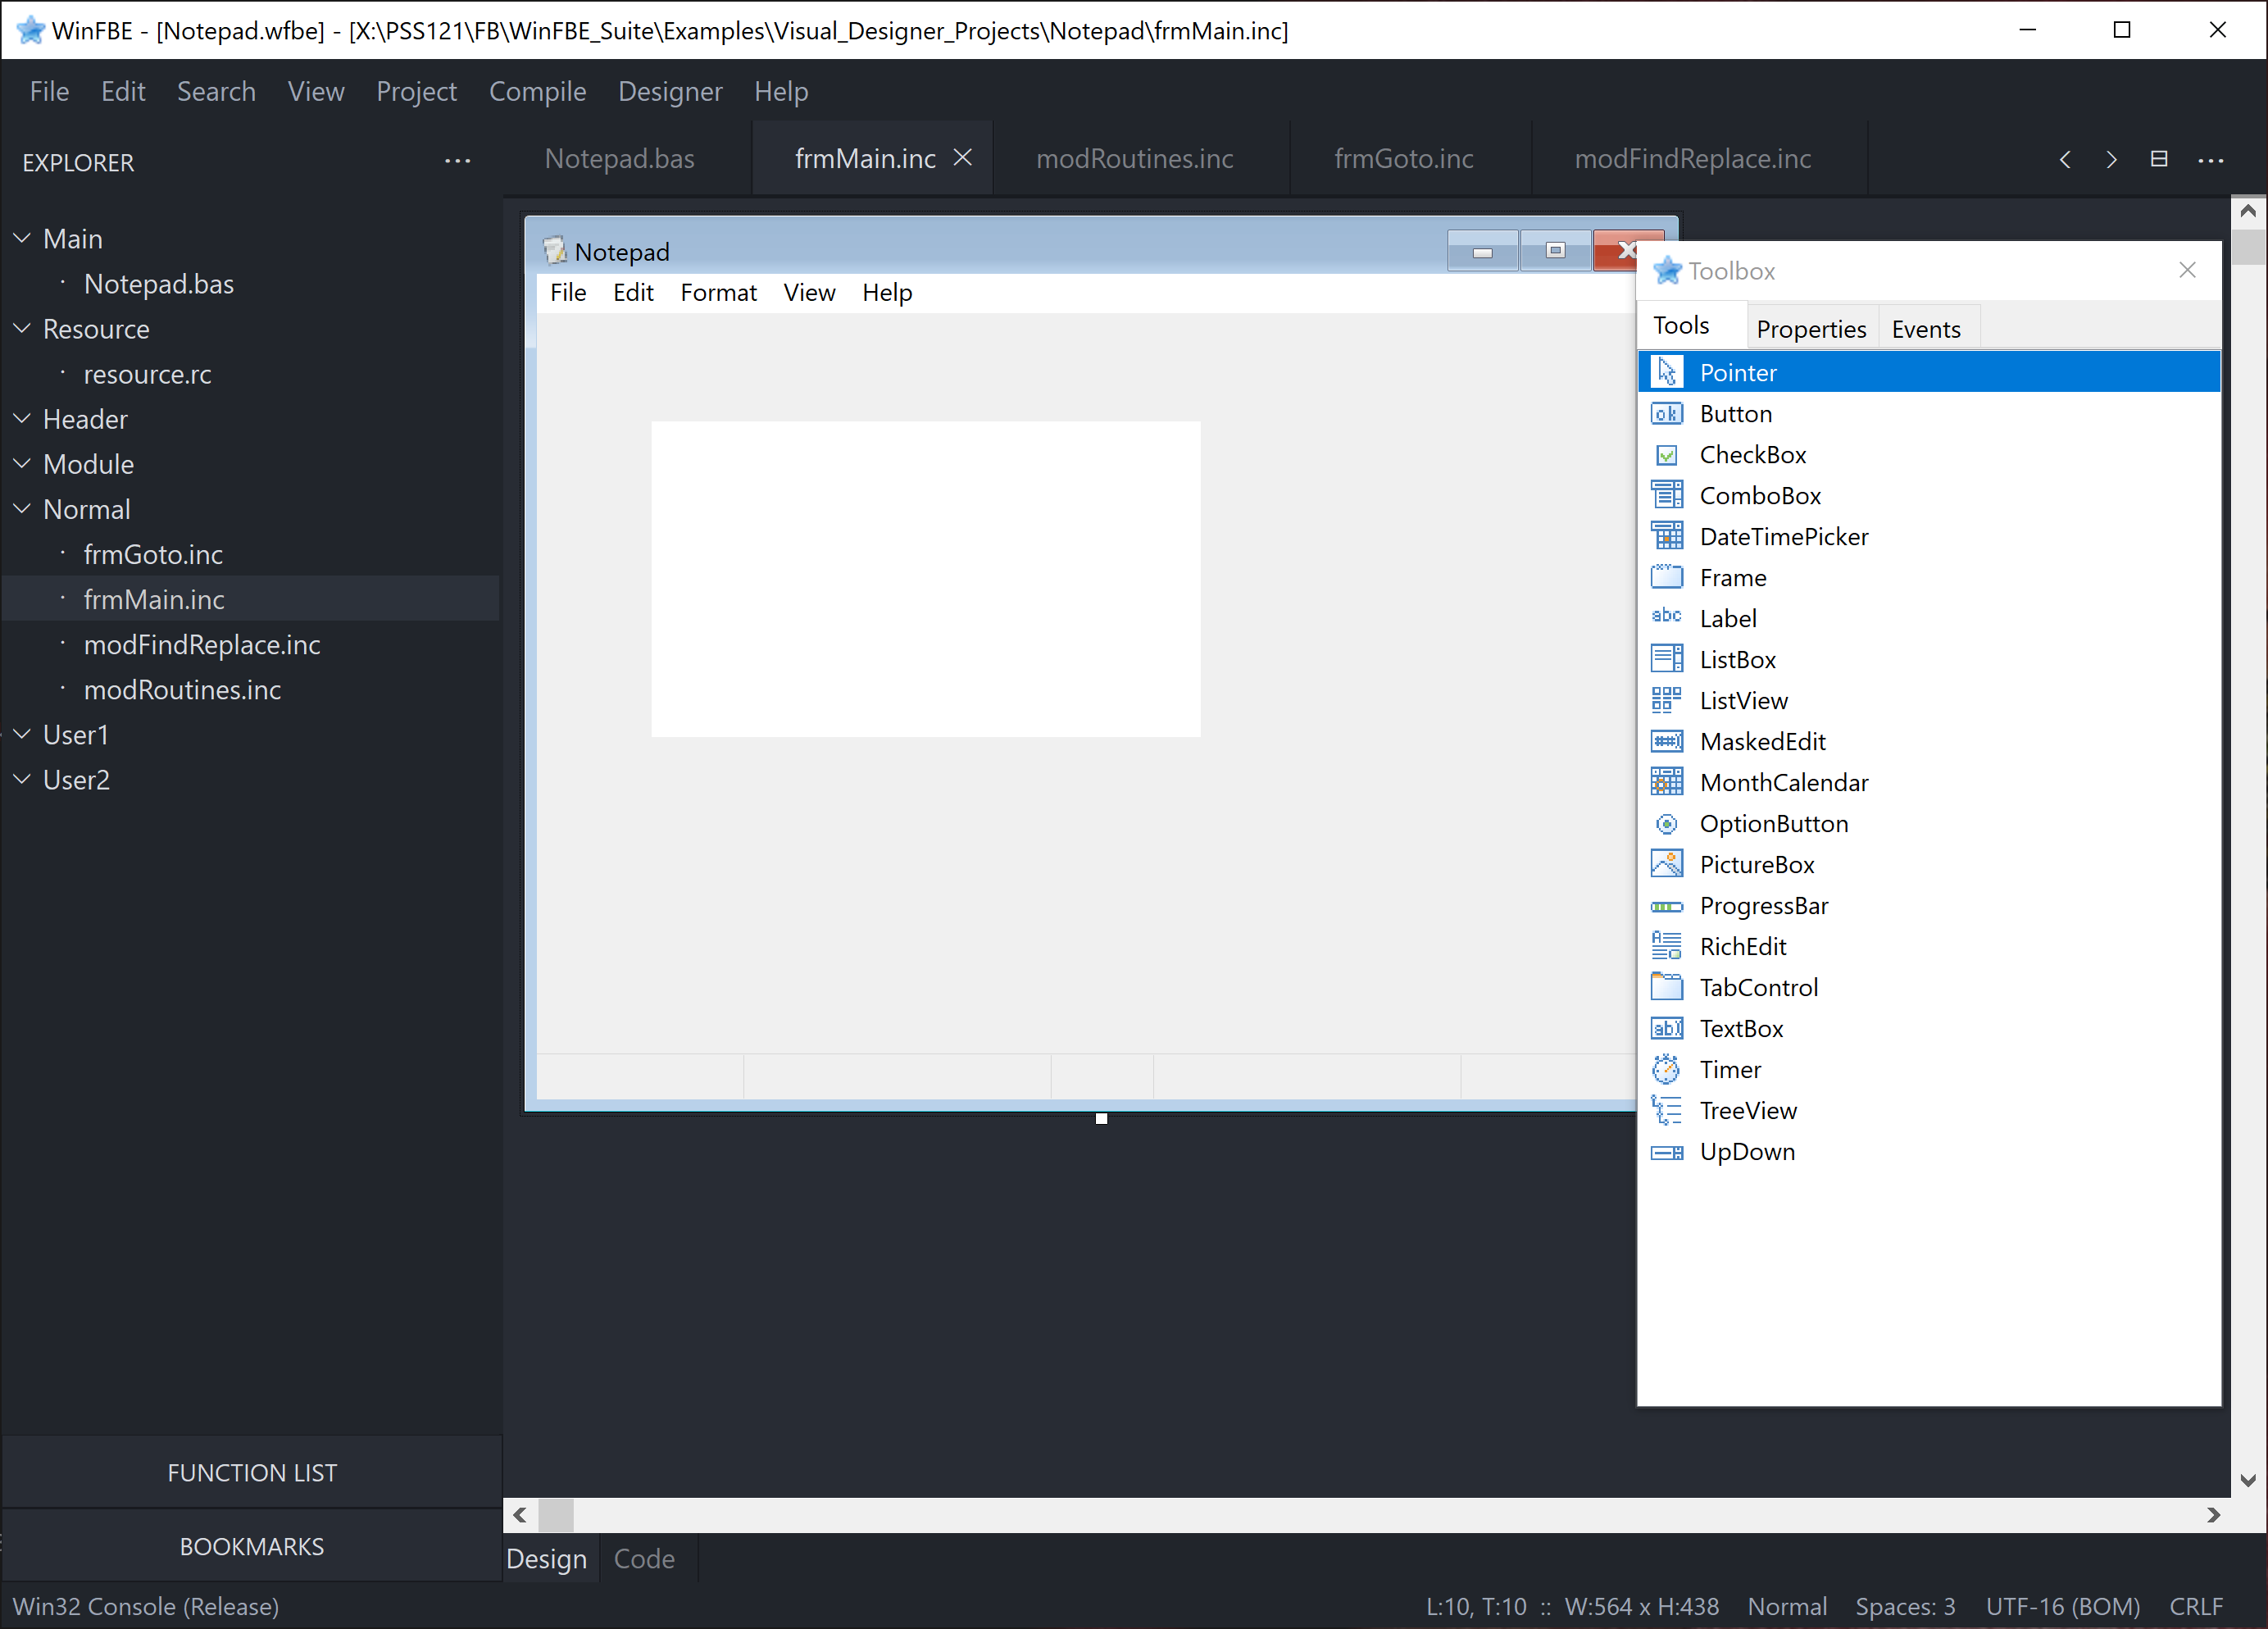Choose the TreeView tool icon
Viewport: 2268px width, 1629px height.
tap(1666, 1110)
